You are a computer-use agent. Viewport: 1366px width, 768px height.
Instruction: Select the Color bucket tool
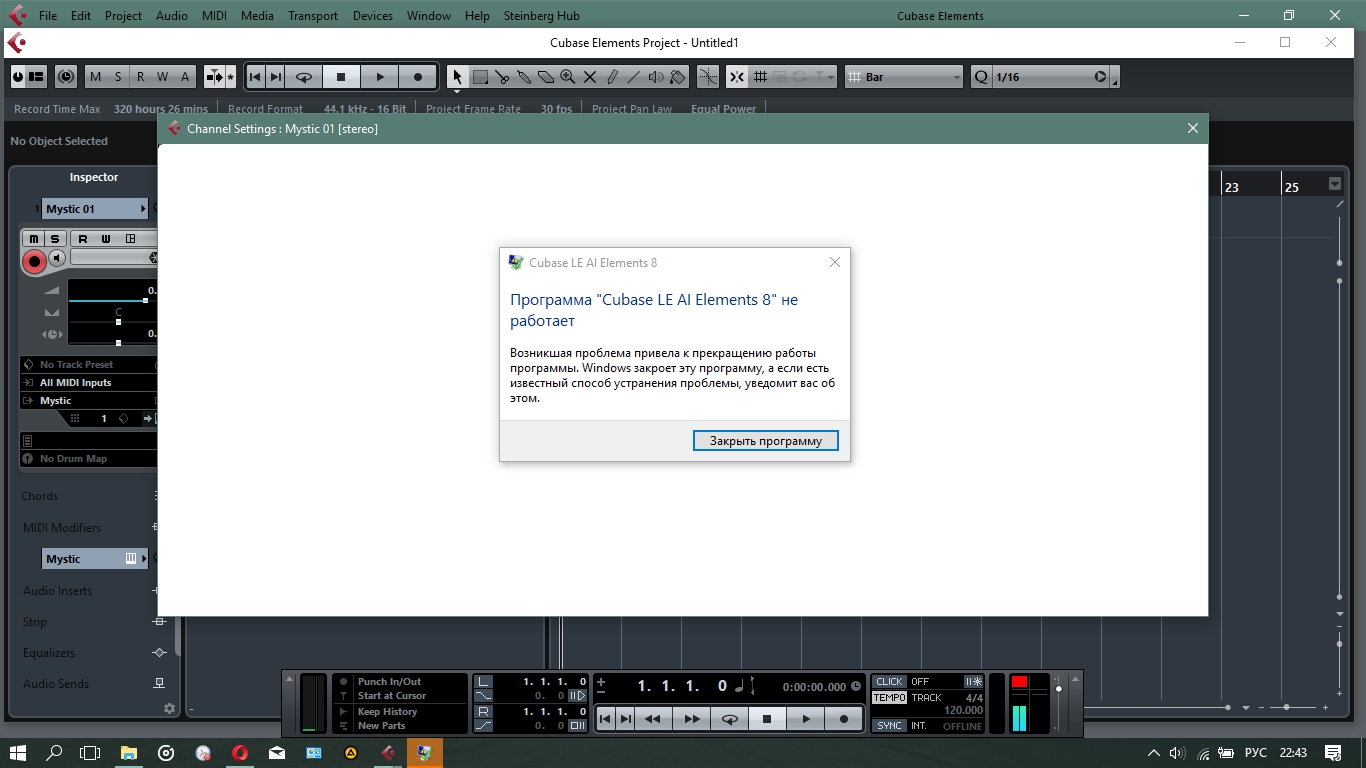pyautogui.click(x=678, y=77)
